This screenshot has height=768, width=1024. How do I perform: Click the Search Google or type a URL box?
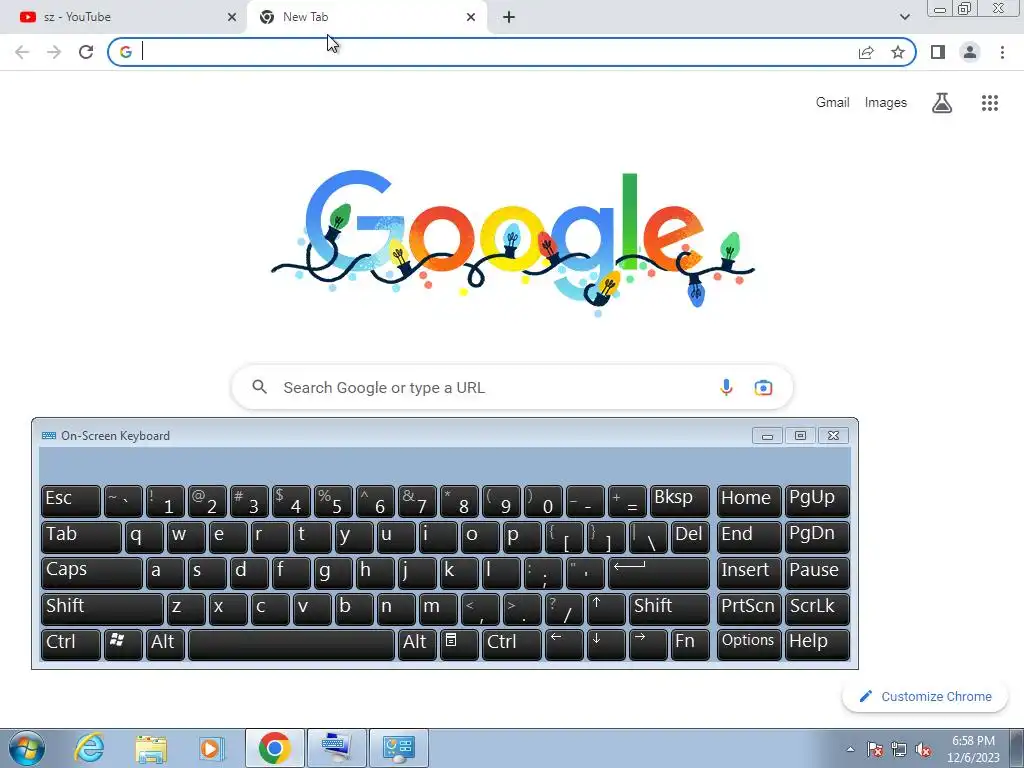point(512,387)
